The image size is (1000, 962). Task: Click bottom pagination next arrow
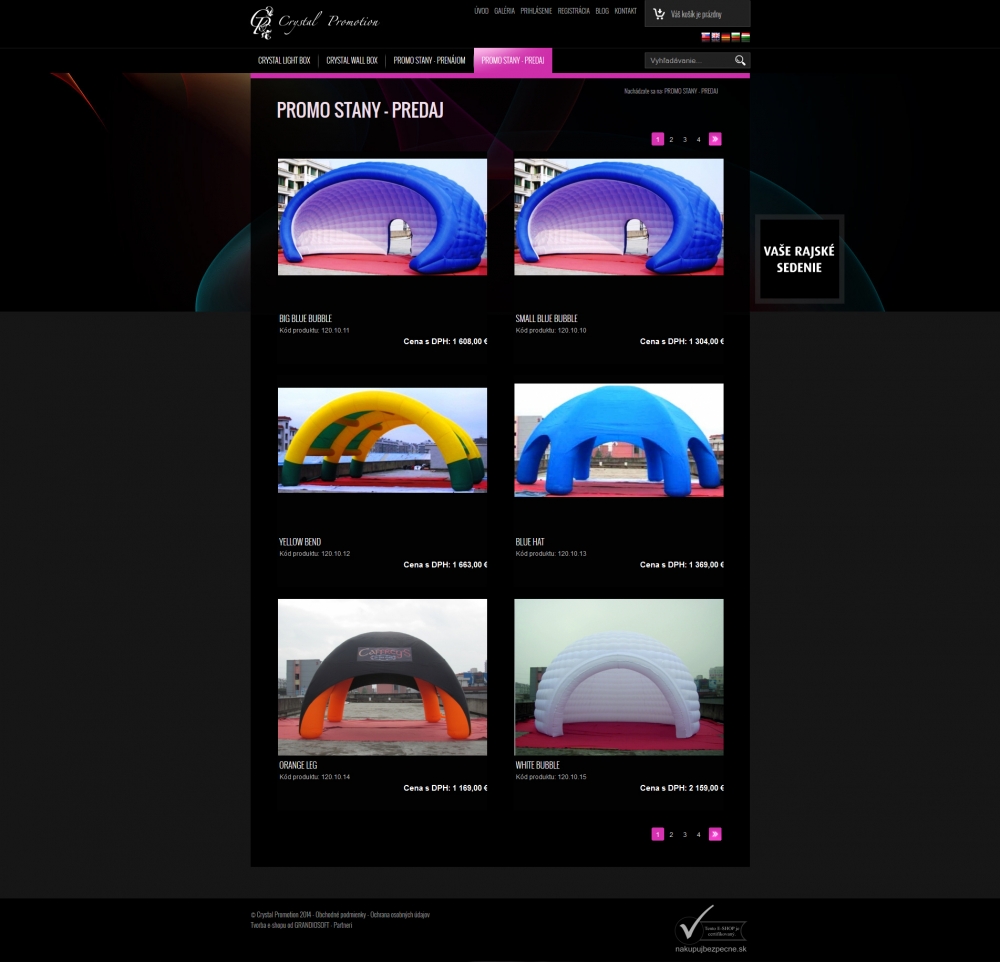(715, 834)
